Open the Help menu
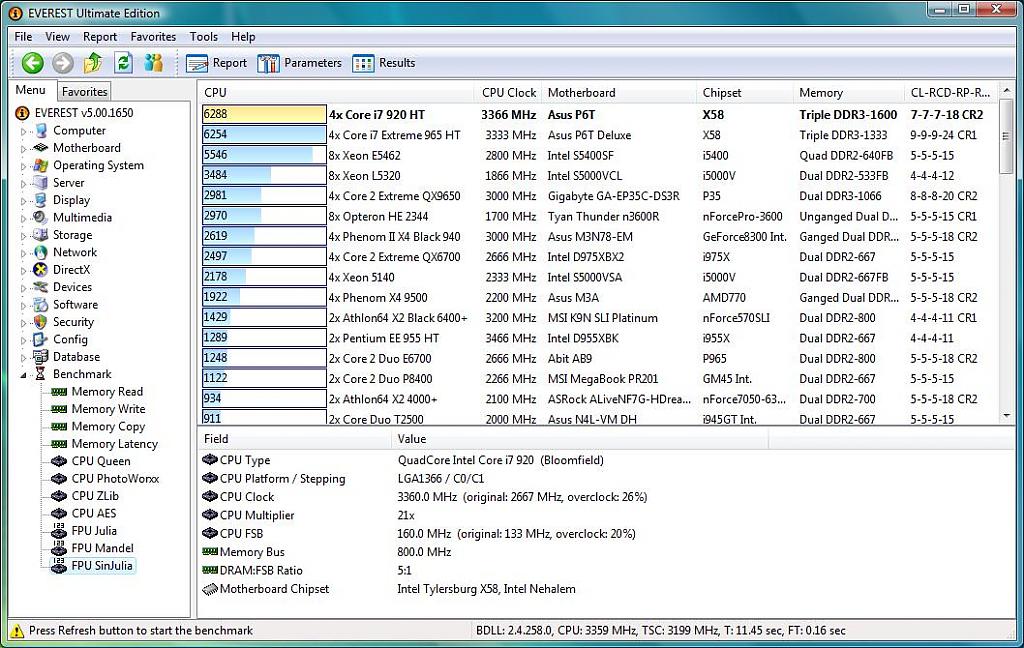The height and width of the screenshot is (648, 1024). tap(243, 37)
